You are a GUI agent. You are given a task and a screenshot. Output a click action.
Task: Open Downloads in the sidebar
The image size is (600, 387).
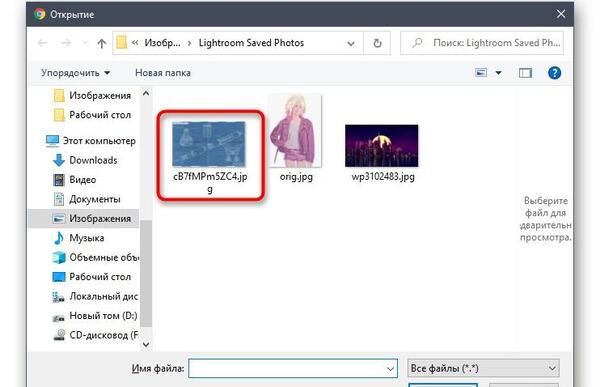coord(86,160)
